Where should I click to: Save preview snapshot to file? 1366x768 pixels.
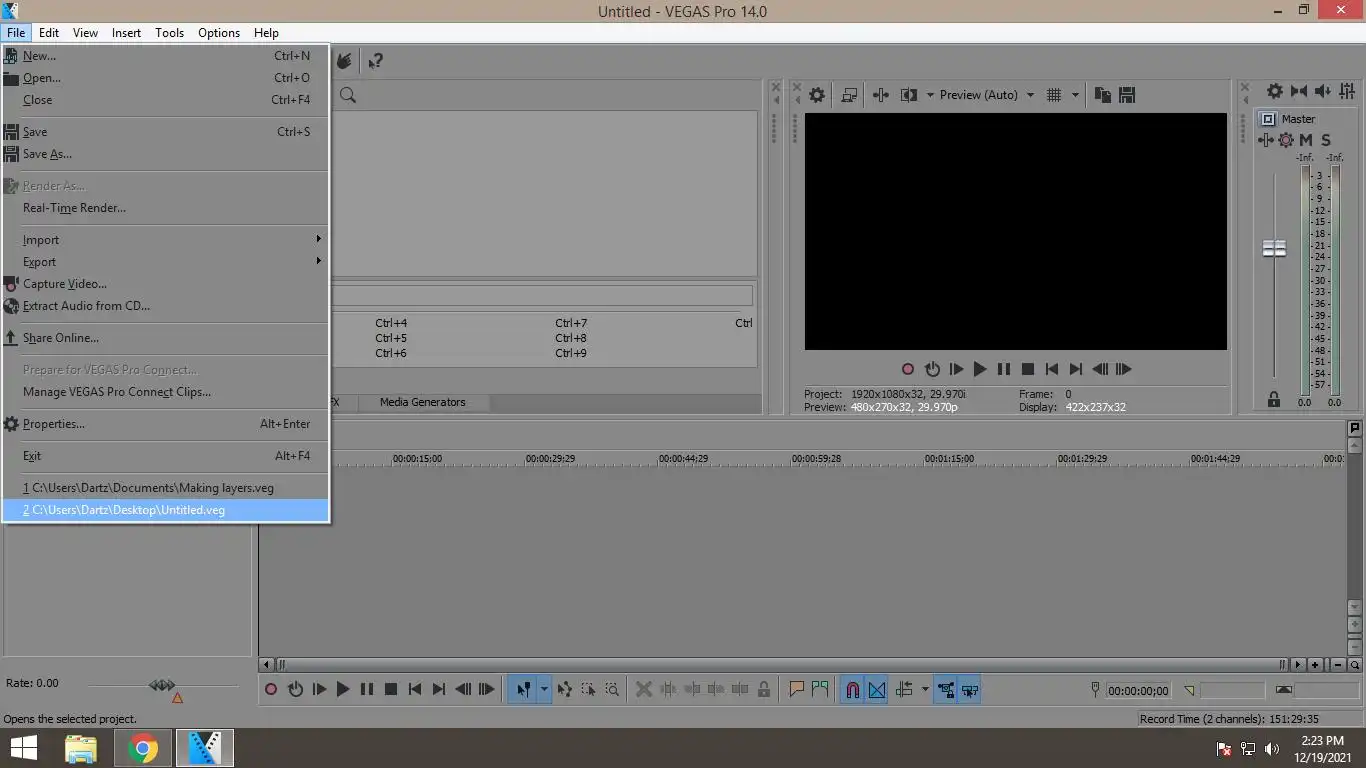(x=1127, y=95)
